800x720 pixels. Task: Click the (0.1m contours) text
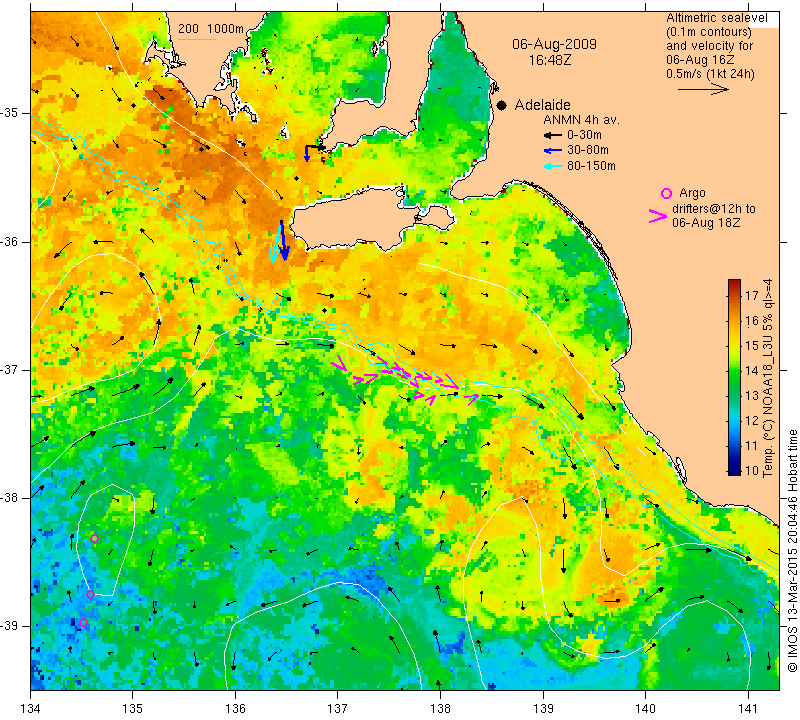[x=709, y=32]
